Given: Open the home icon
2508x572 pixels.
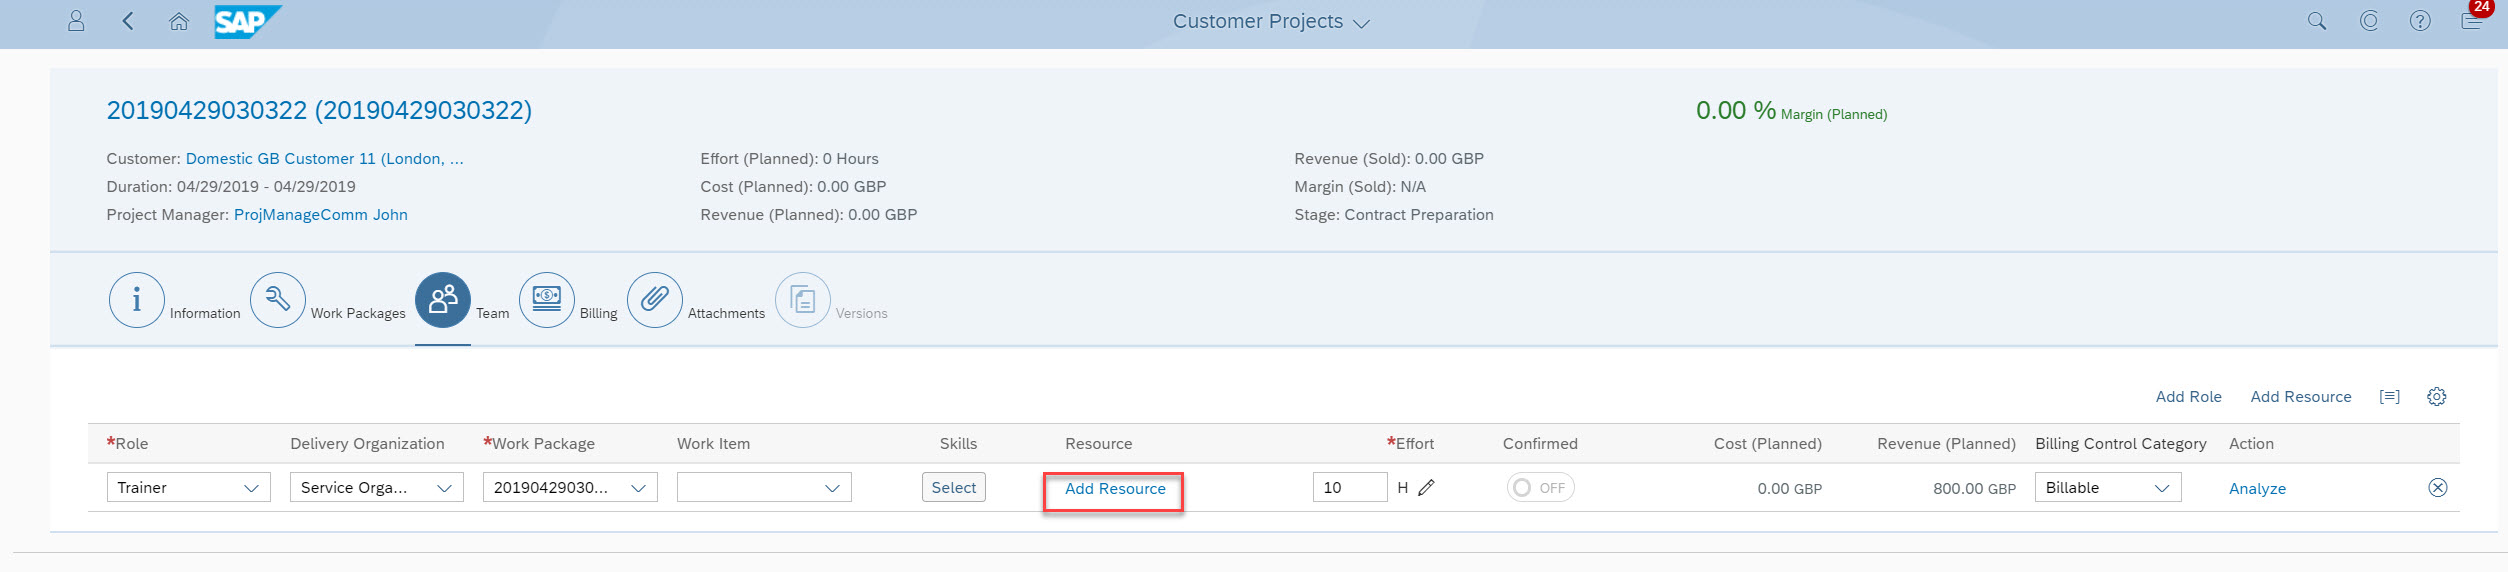Looking at the screenshot, I should point(179,21).
